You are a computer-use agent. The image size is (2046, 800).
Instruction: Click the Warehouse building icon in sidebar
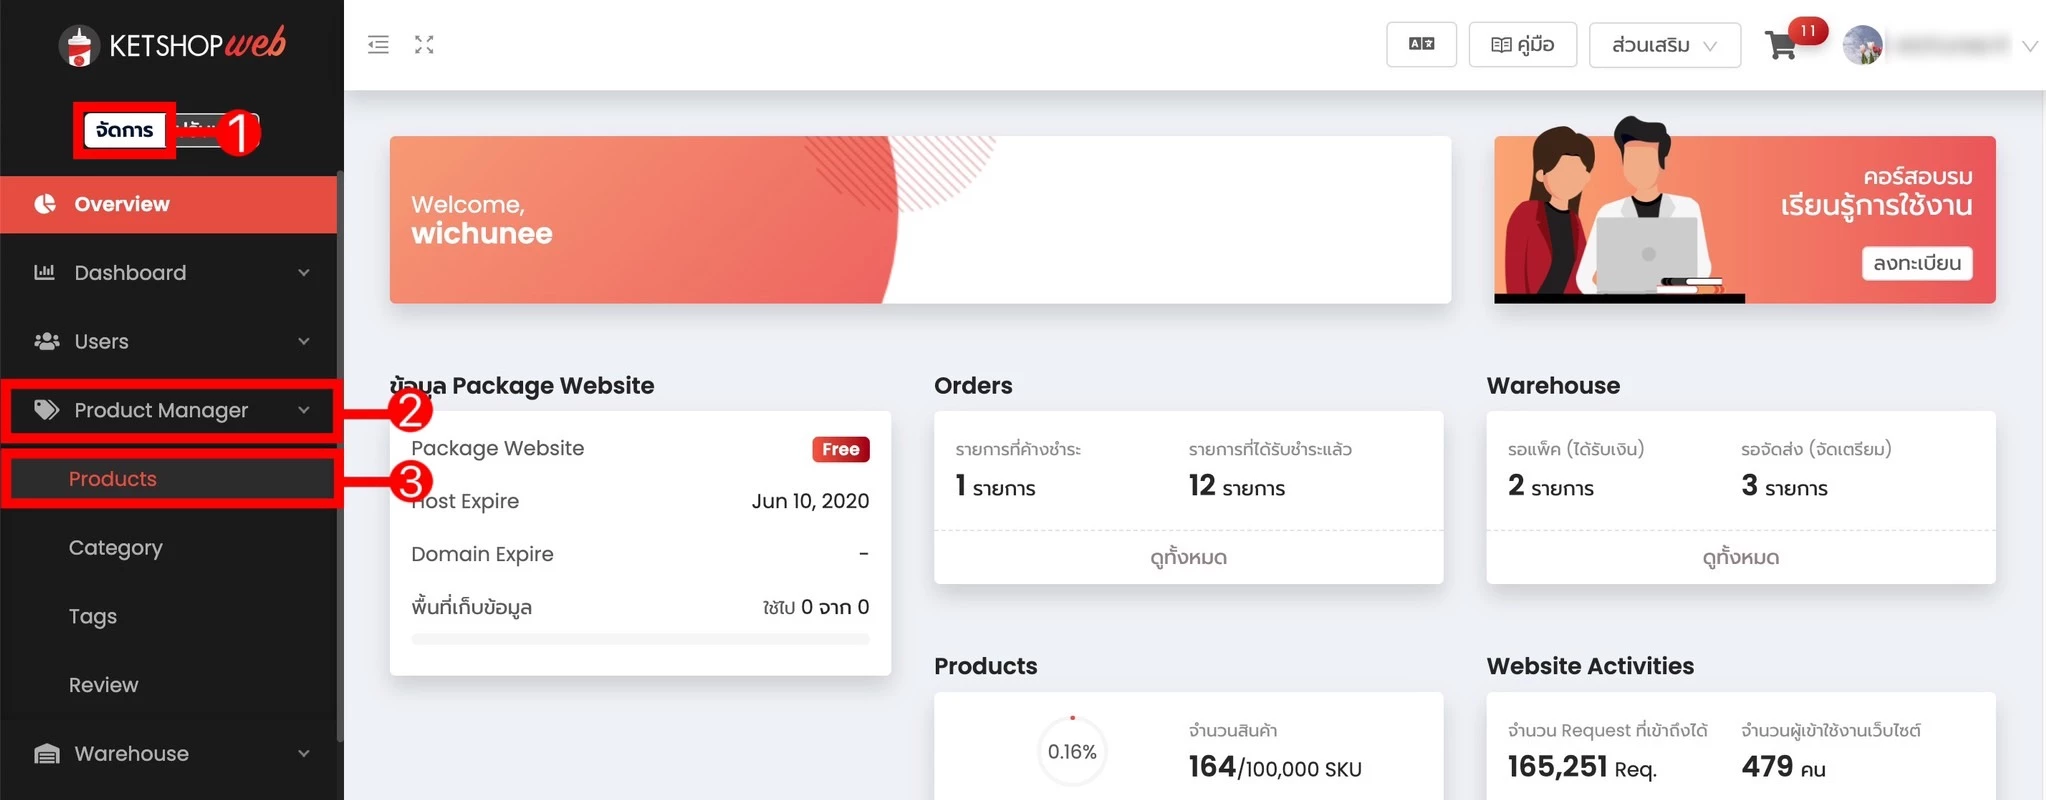point(46,754)
